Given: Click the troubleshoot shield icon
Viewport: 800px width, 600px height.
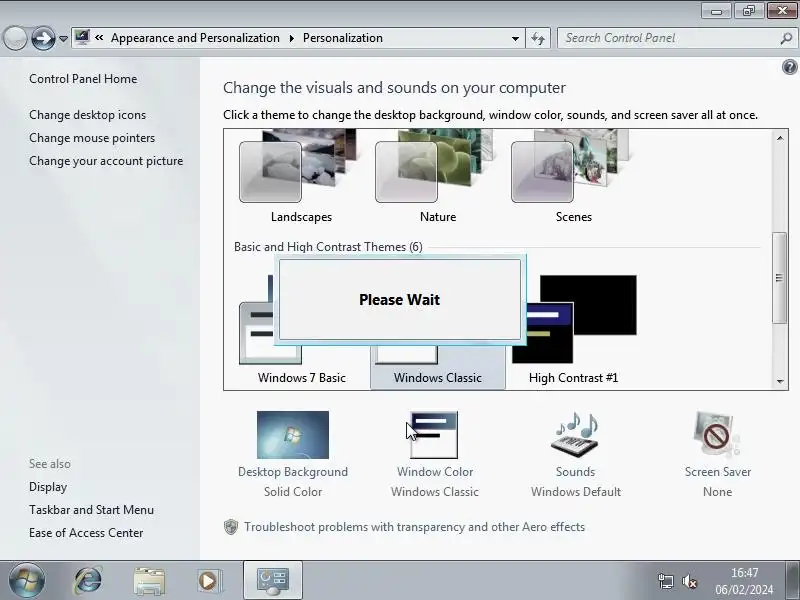Looking at the screenshot, I should [x=231, y=527].
